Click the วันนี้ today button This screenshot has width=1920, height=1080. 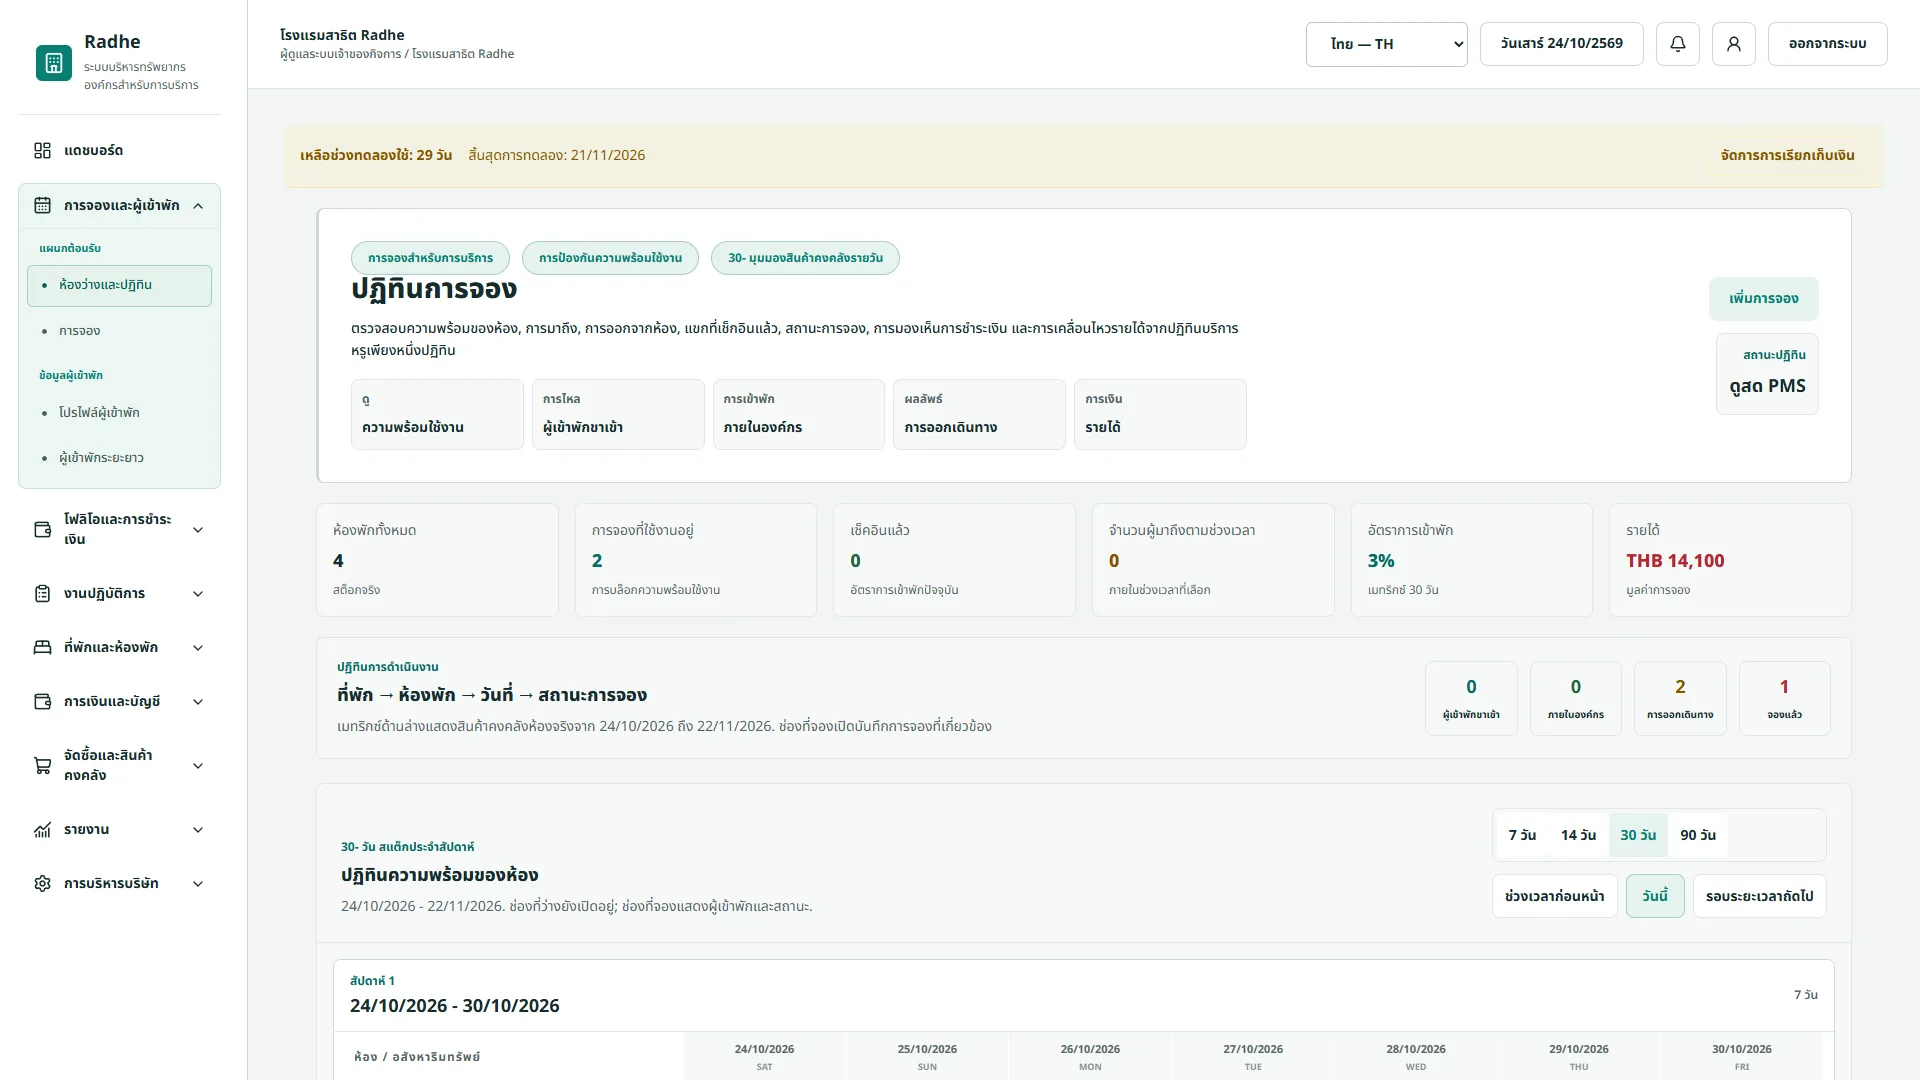click(x=1655, y=896)
